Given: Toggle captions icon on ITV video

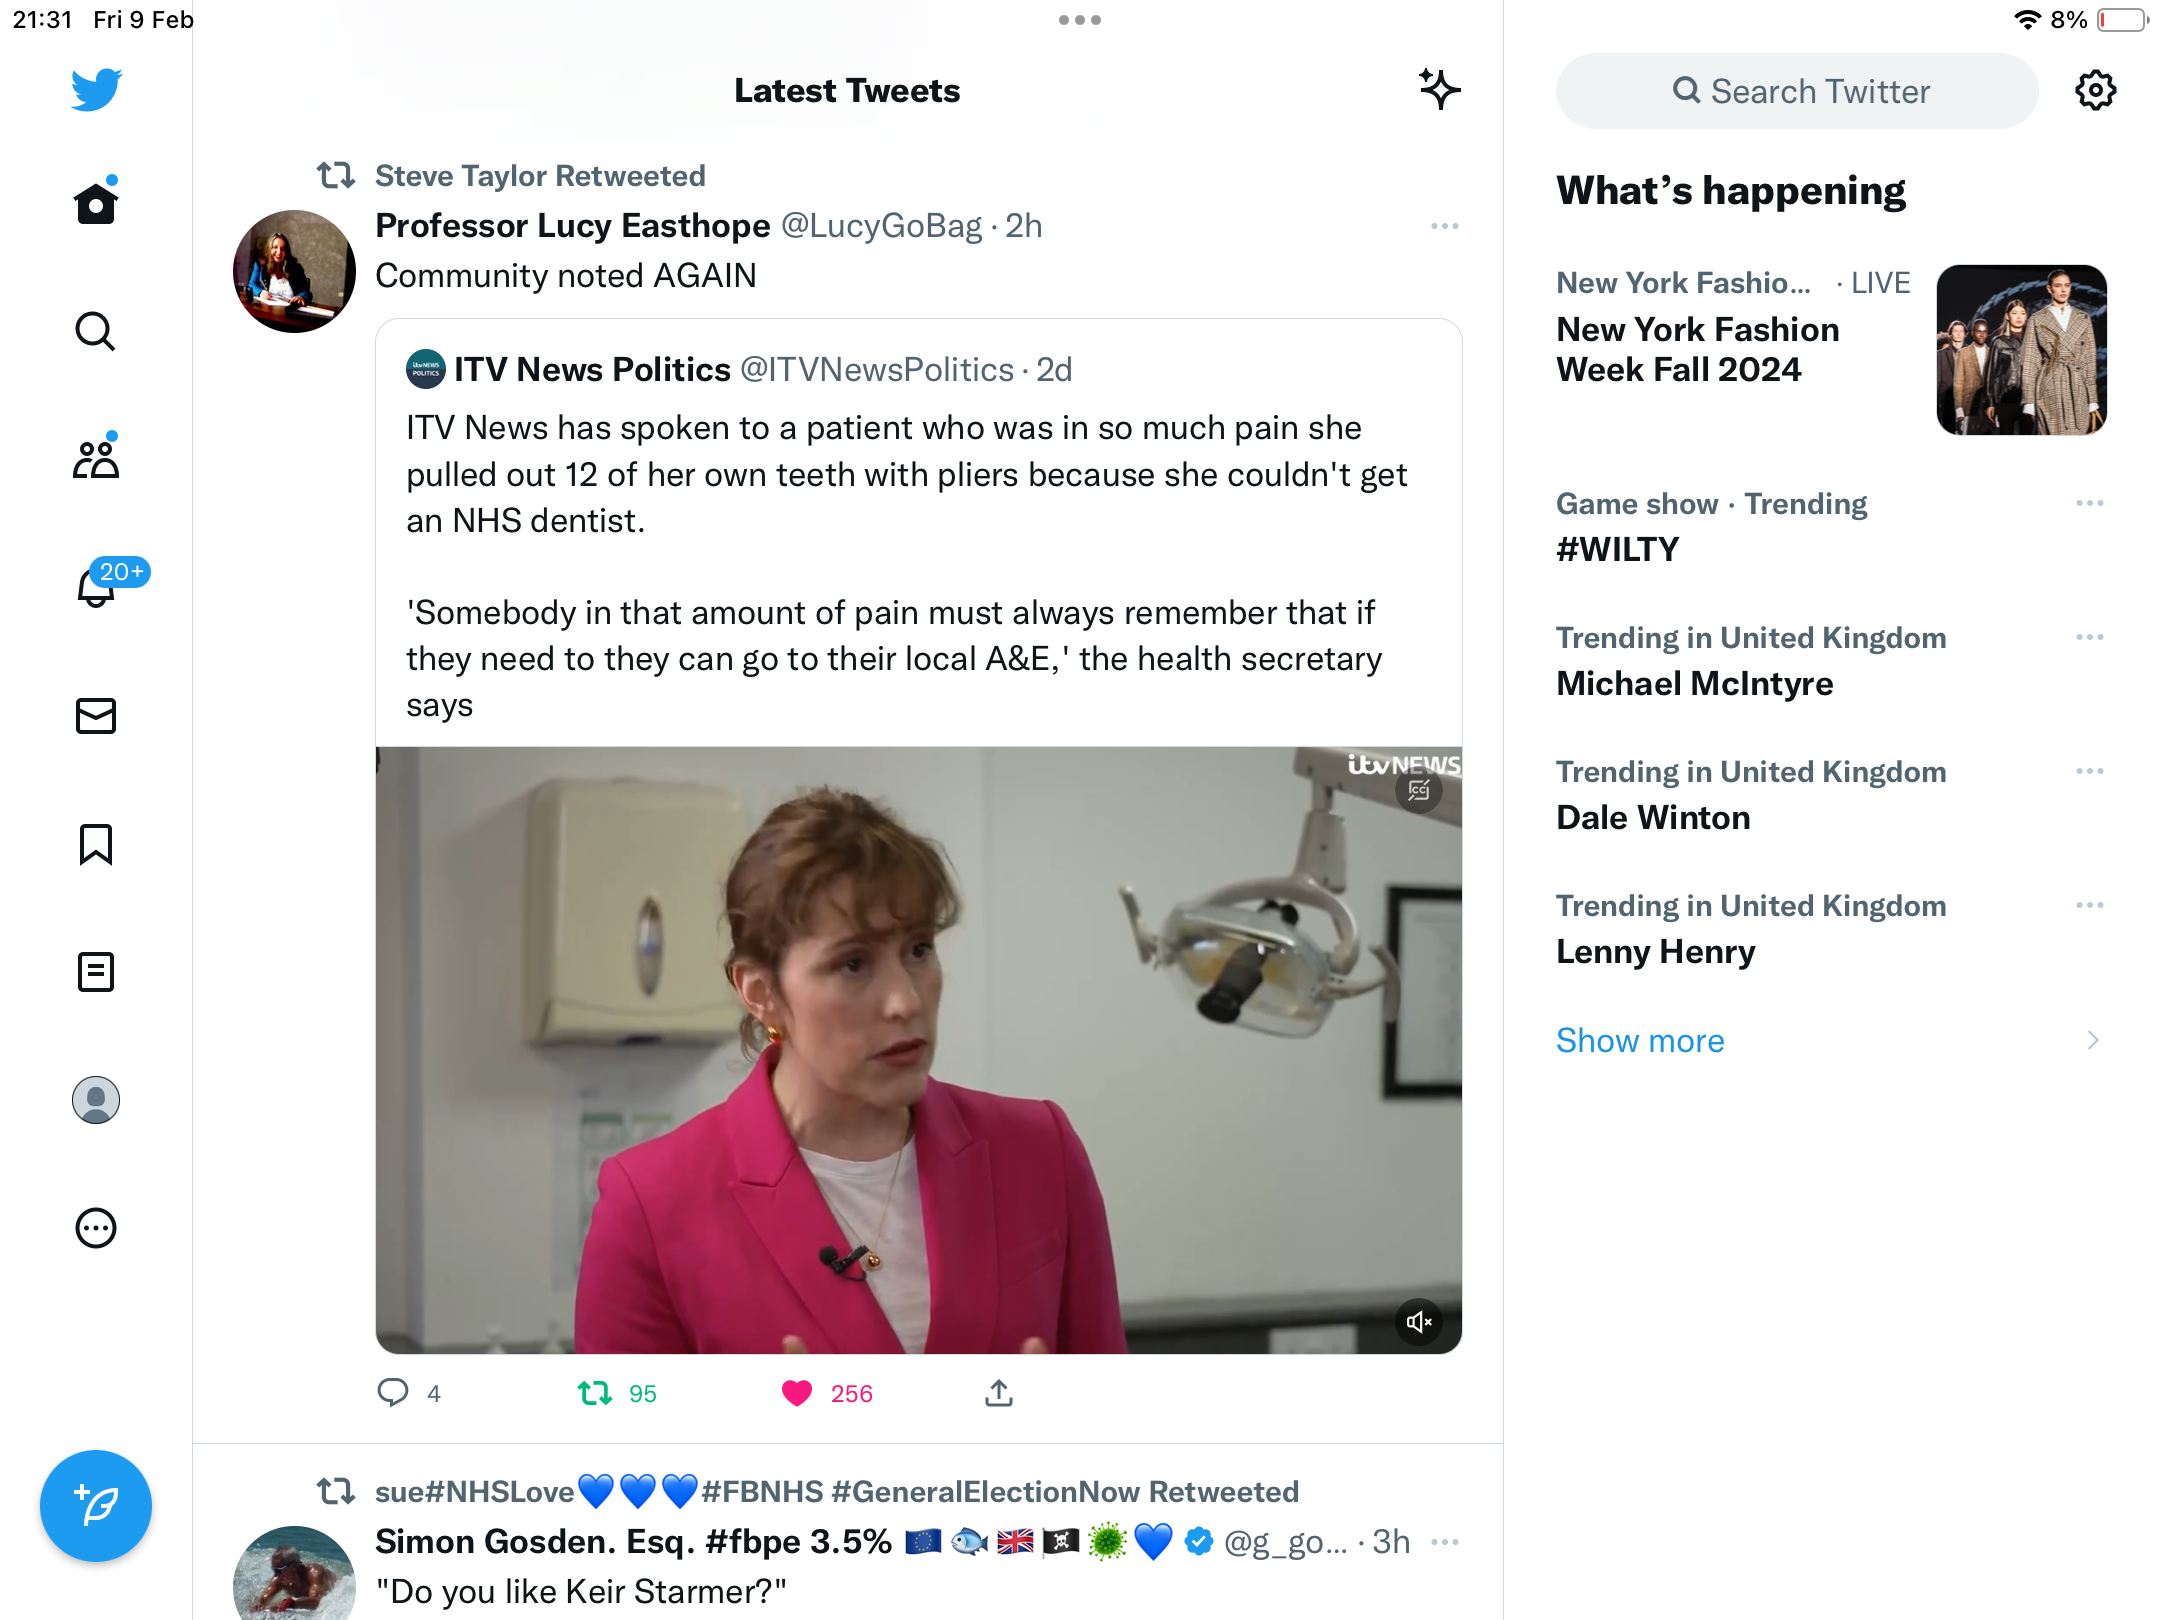Looking at the screenshot, I should [x=1419, y=791].
